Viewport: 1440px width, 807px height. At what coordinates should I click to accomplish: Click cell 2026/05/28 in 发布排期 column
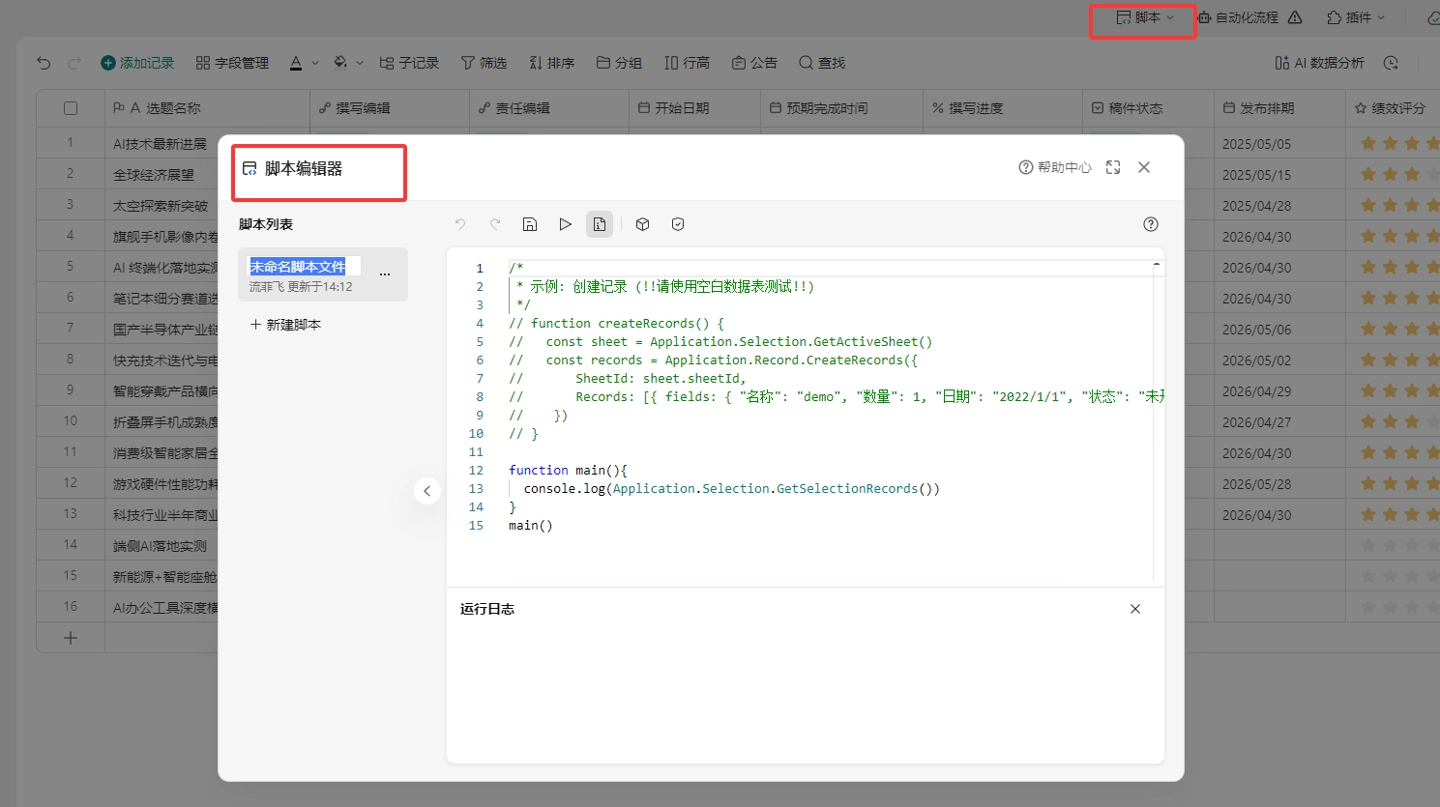click(1279, 483)
